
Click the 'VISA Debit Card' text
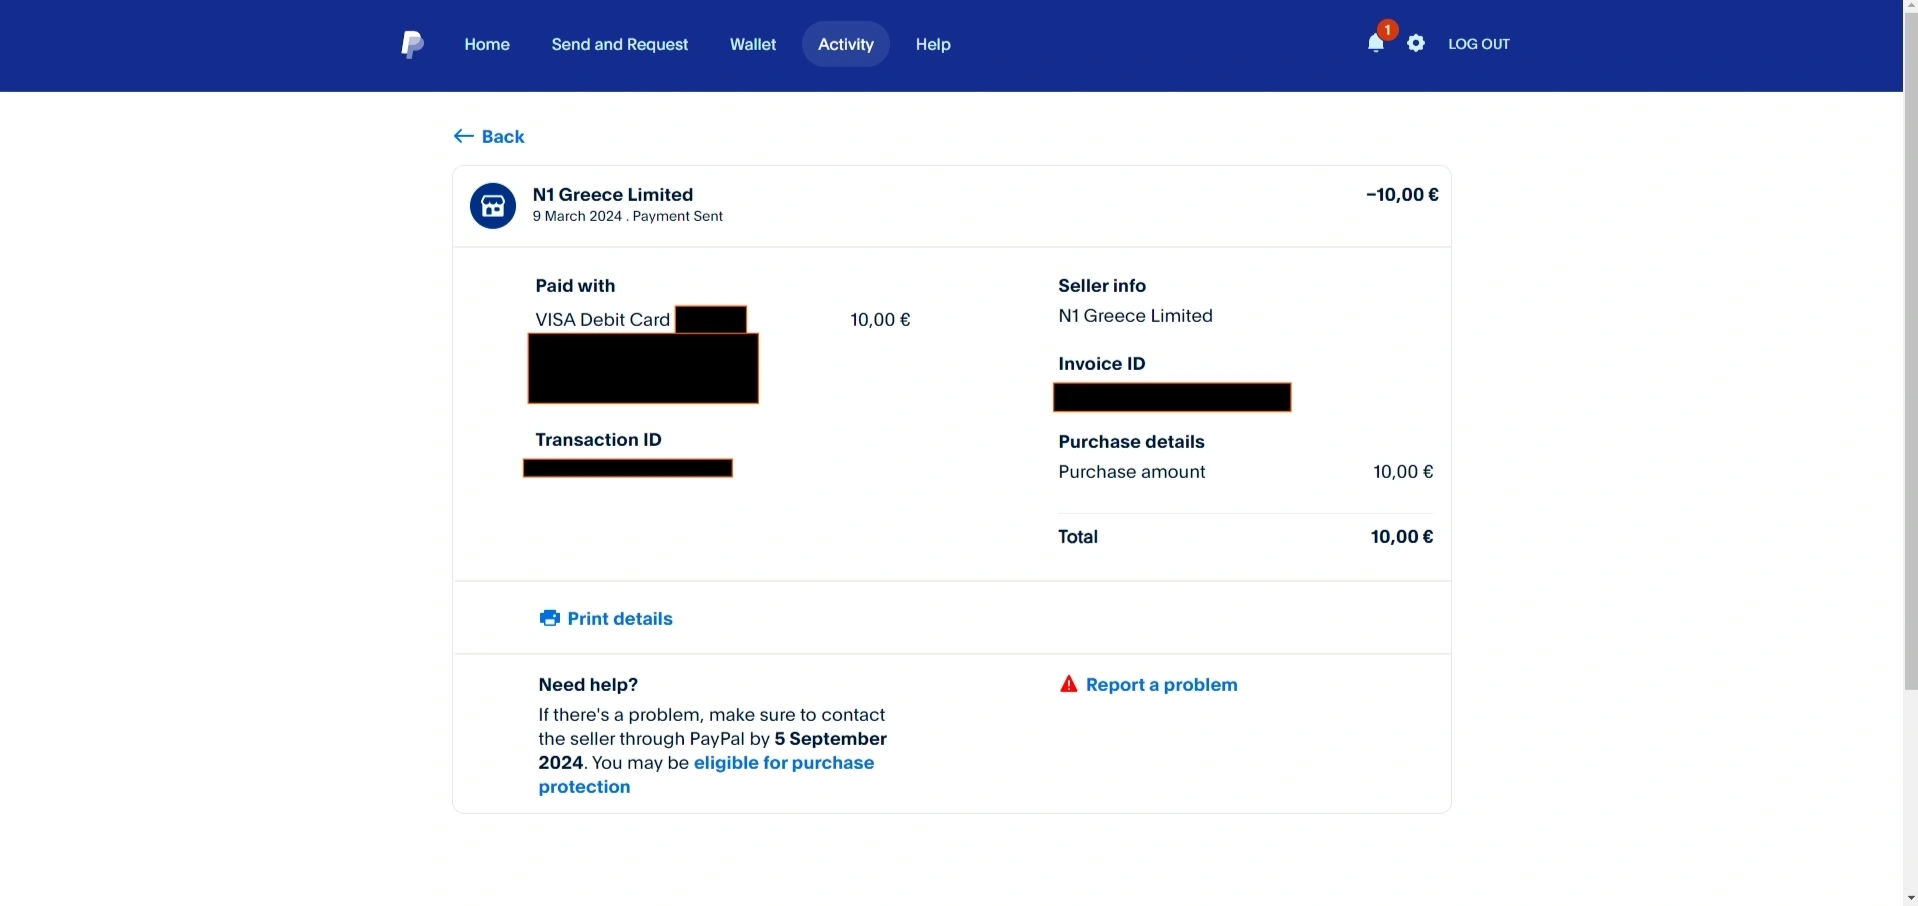coord(603,319)
